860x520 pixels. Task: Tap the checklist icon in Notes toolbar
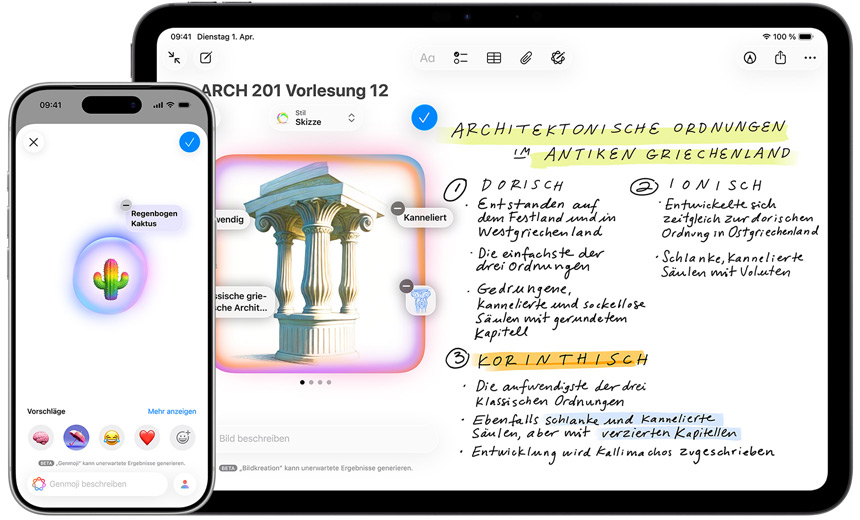pos(460,58)
